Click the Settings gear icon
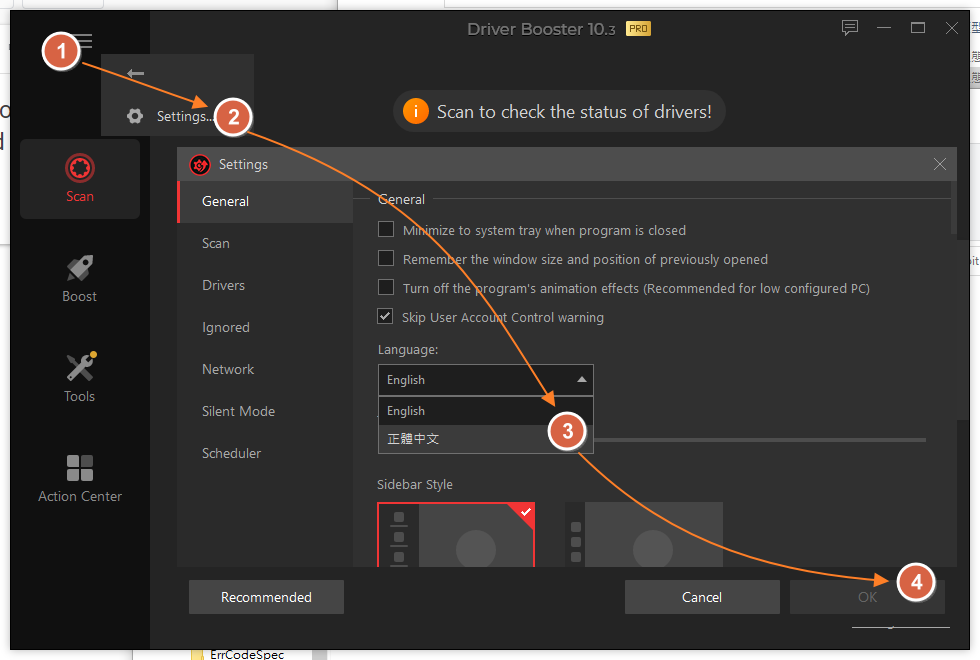980x660 pixels. (135, 116)
